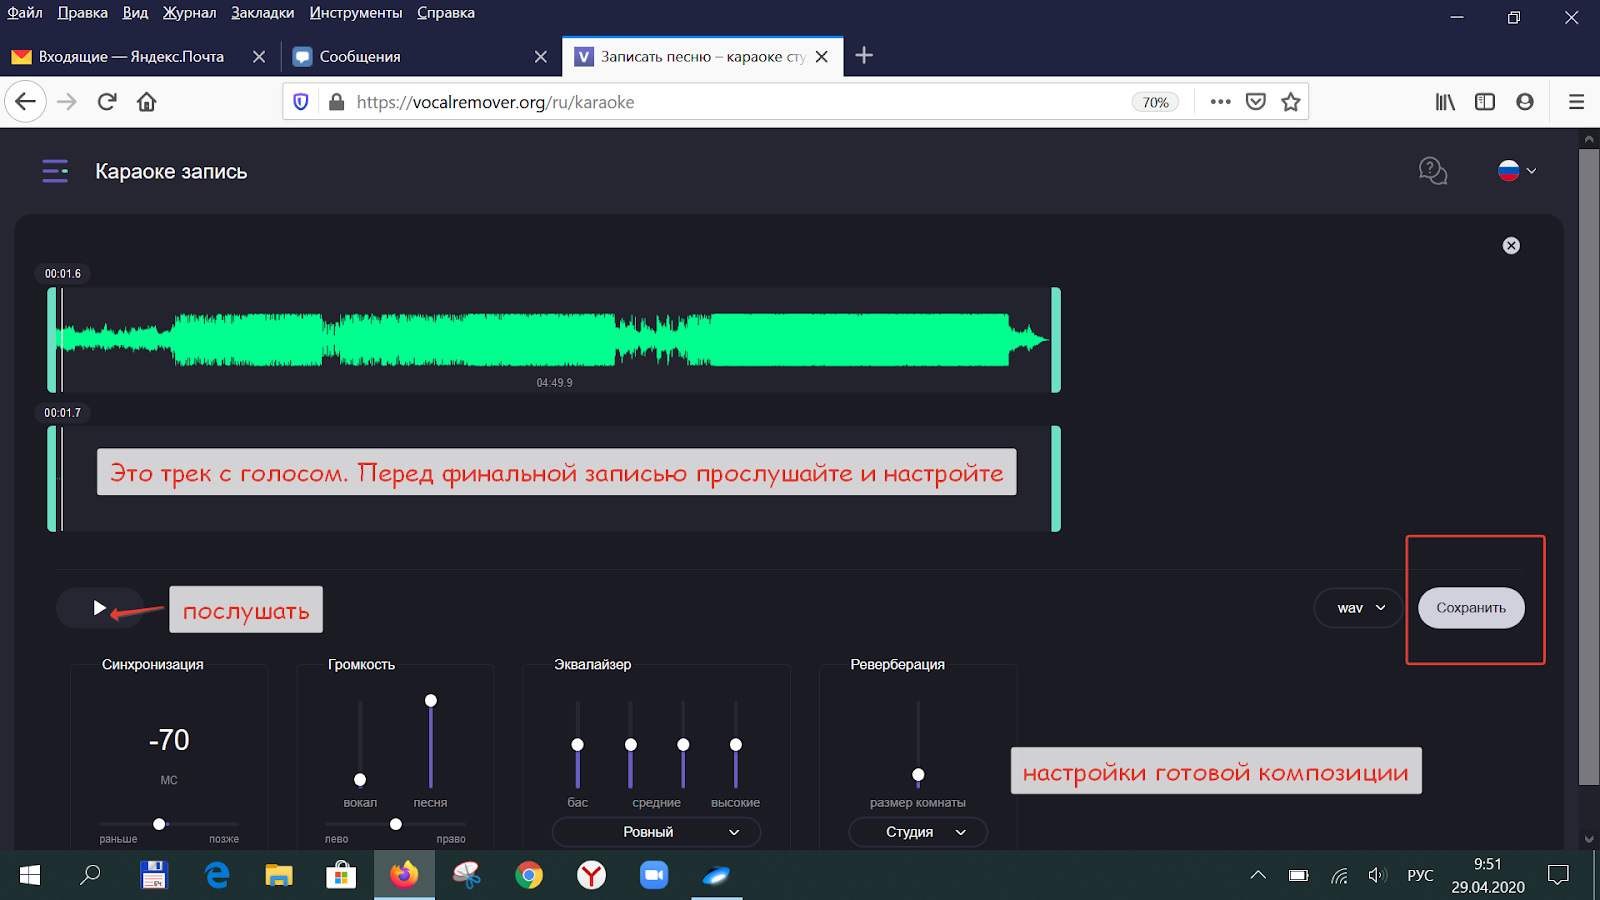
Task: Open Microsoft Store from the taskbar
Action: [341, 876]
